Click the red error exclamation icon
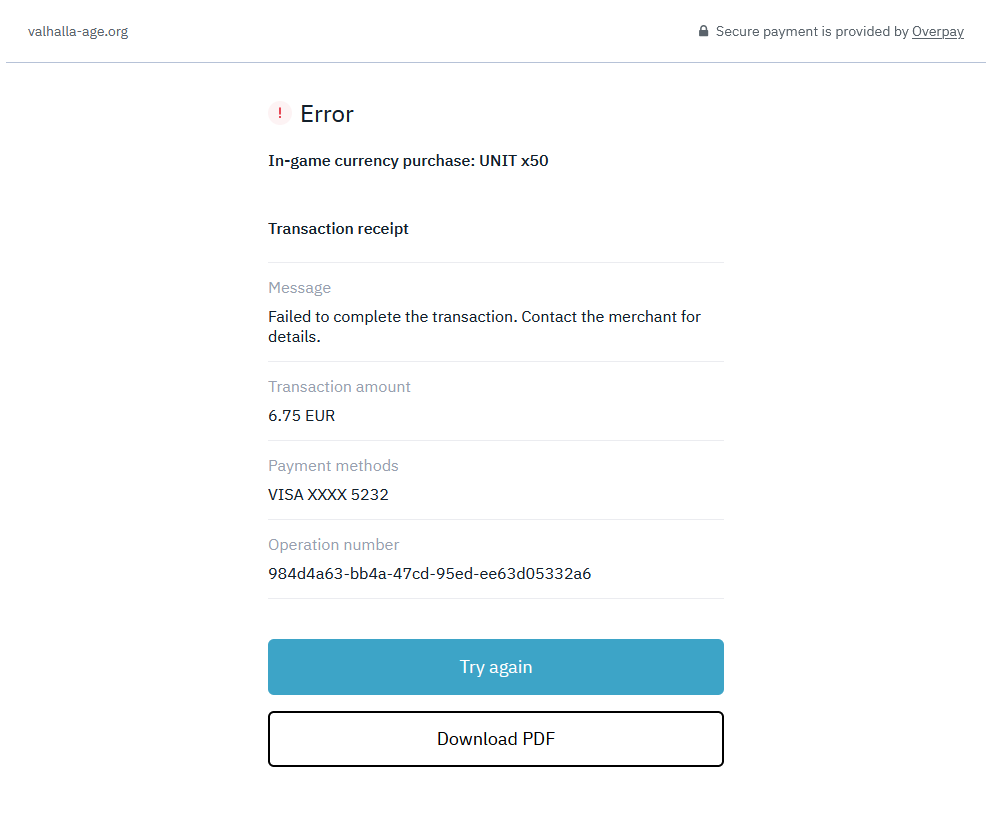This screenshot has width=997, height=823. point(279,113)
